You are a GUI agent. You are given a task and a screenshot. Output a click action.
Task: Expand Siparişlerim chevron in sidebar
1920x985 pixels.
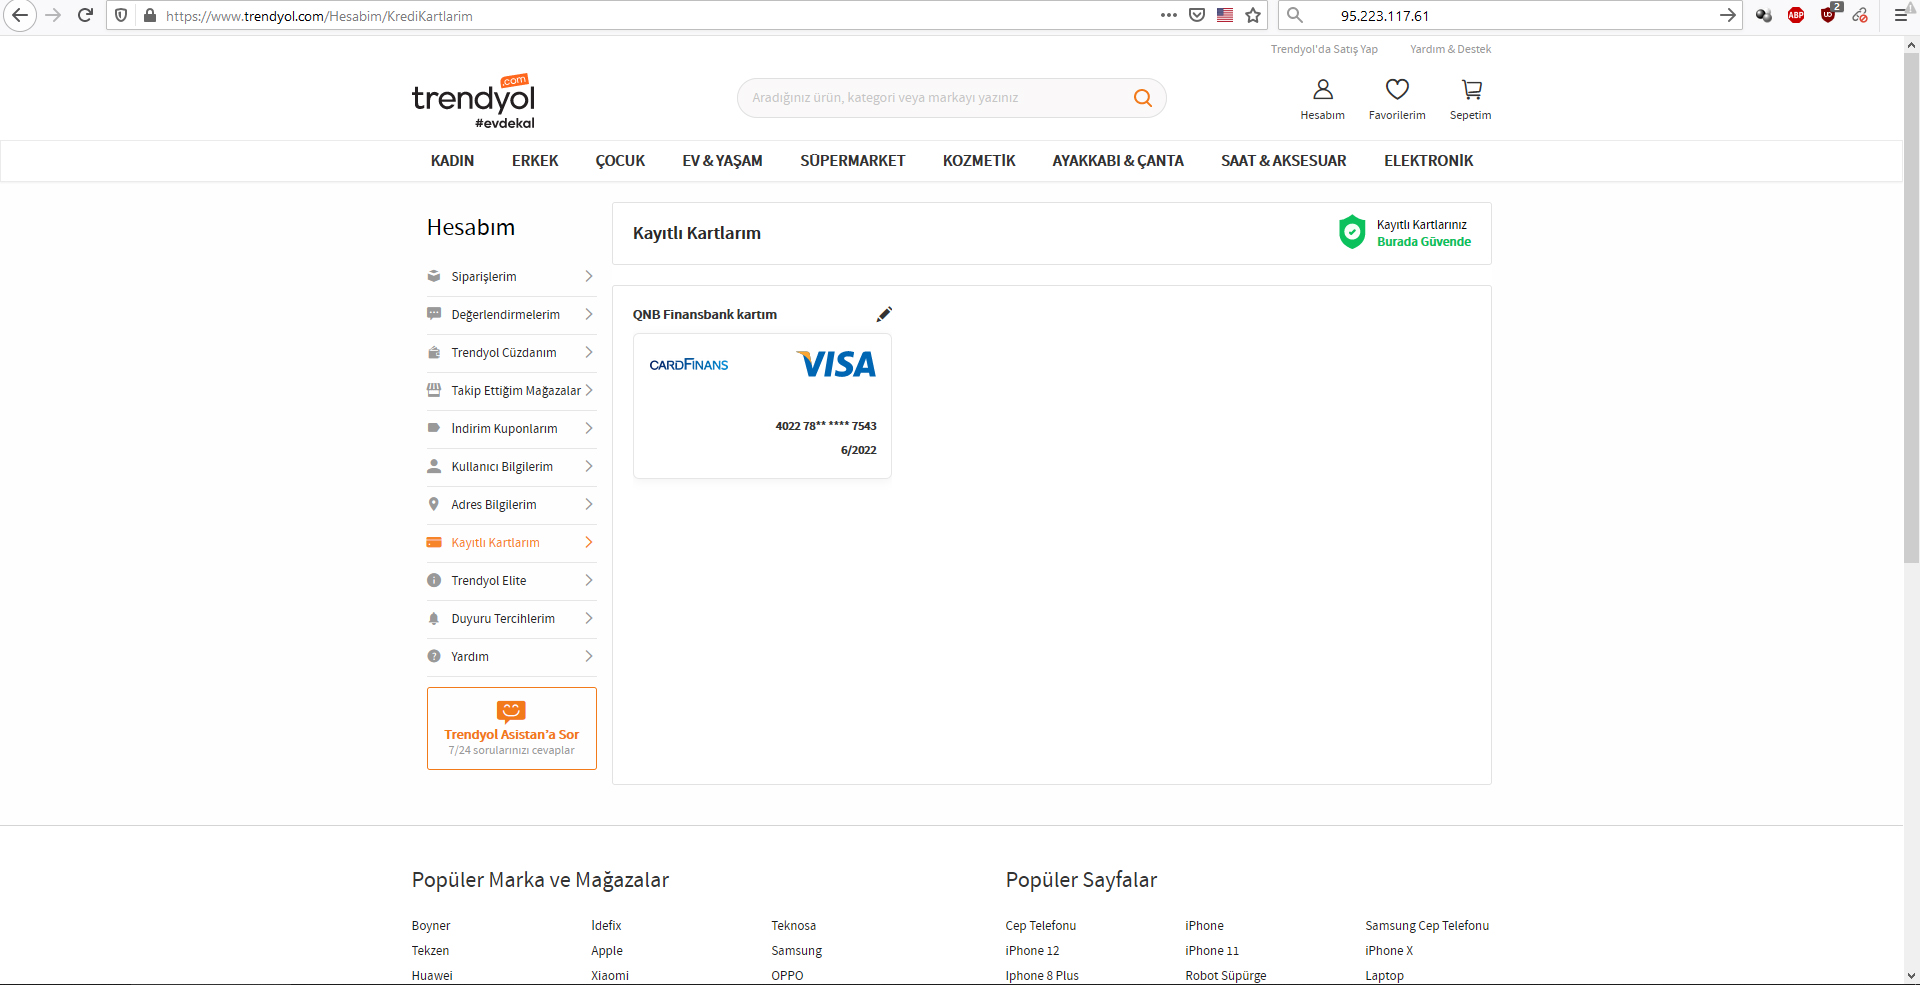tap(588, 277)
